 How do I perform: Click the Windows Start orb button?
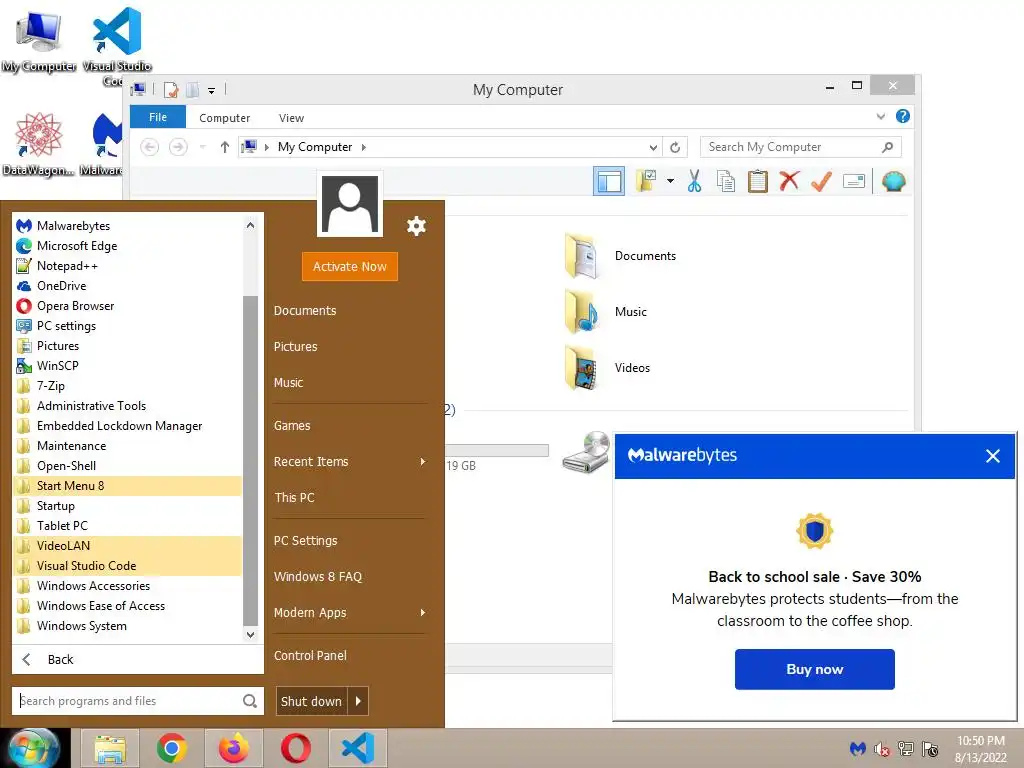[x=34, y=748]
